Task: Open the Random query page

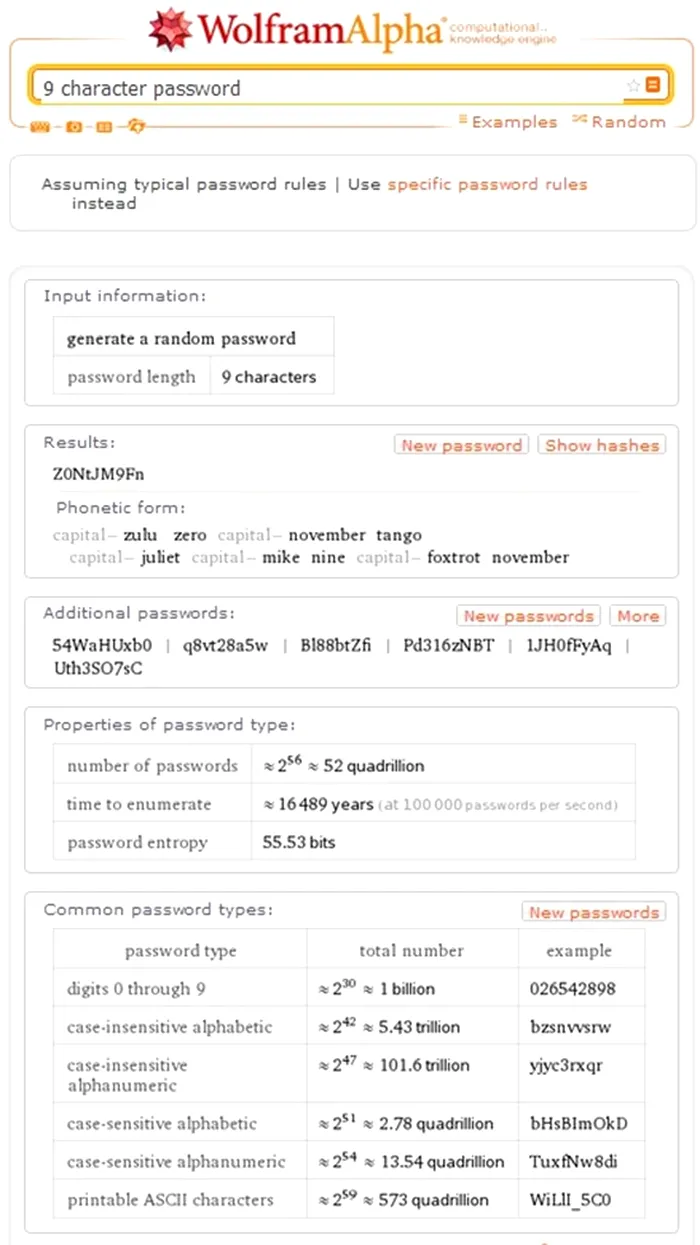Action: [x=630, y=121]
